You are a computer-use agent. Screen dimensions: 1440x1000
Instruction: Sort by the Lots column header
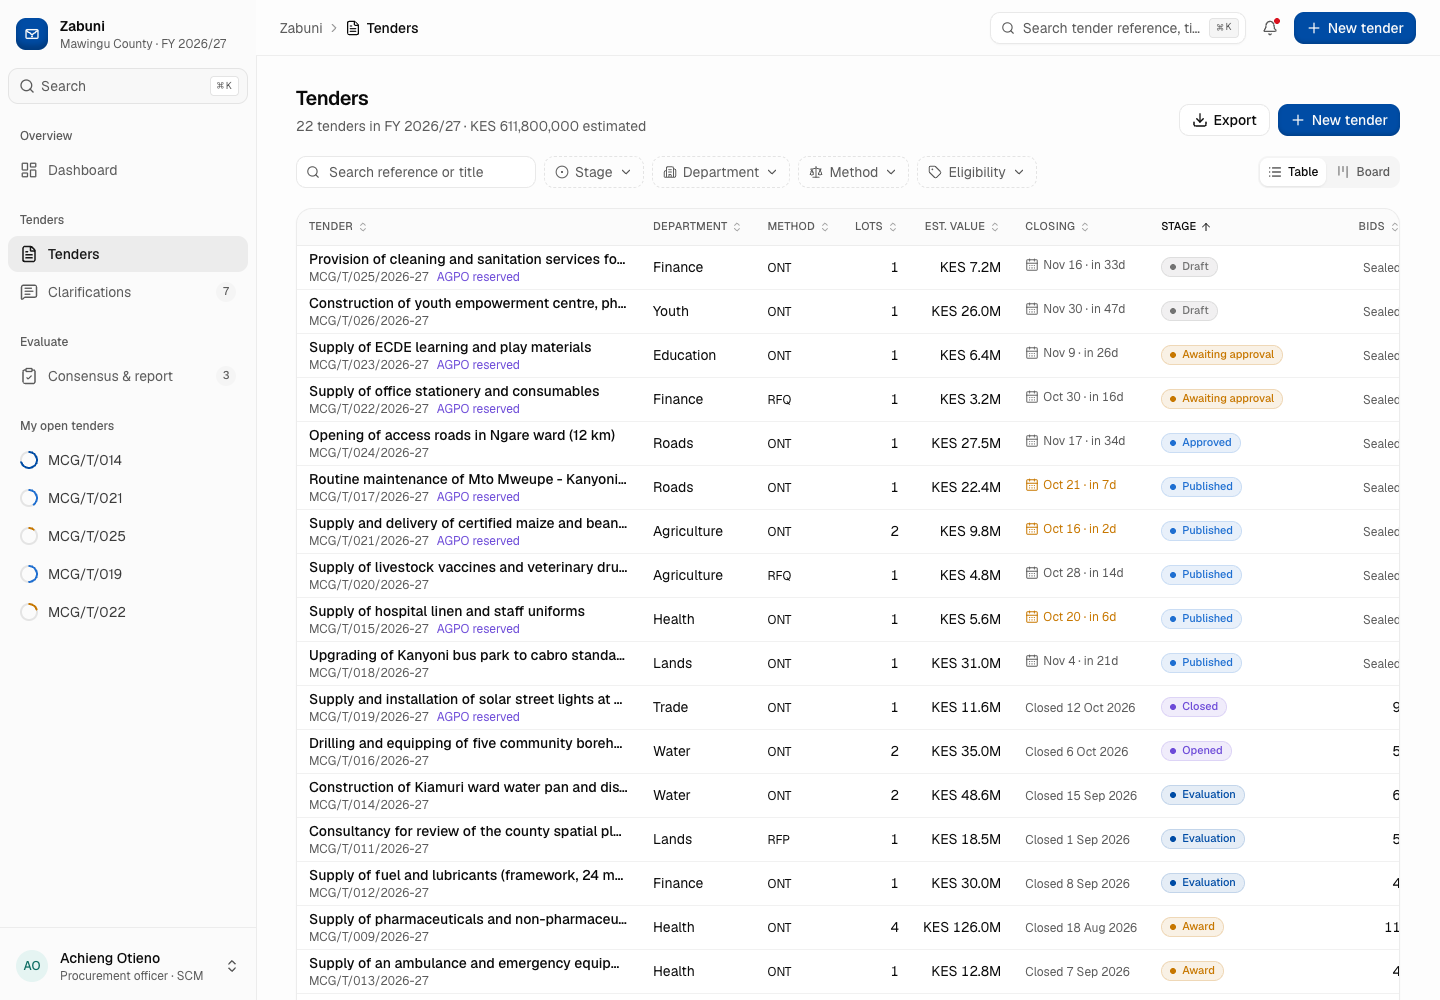tap(876, 227)
